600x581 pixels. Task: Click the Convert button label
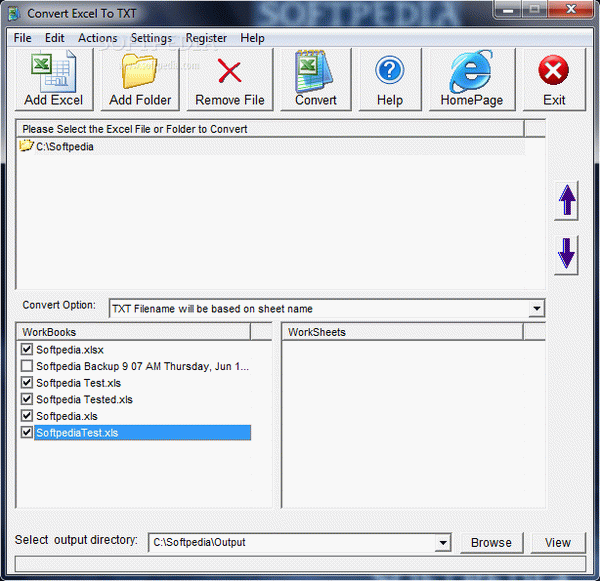click(316, 100)
